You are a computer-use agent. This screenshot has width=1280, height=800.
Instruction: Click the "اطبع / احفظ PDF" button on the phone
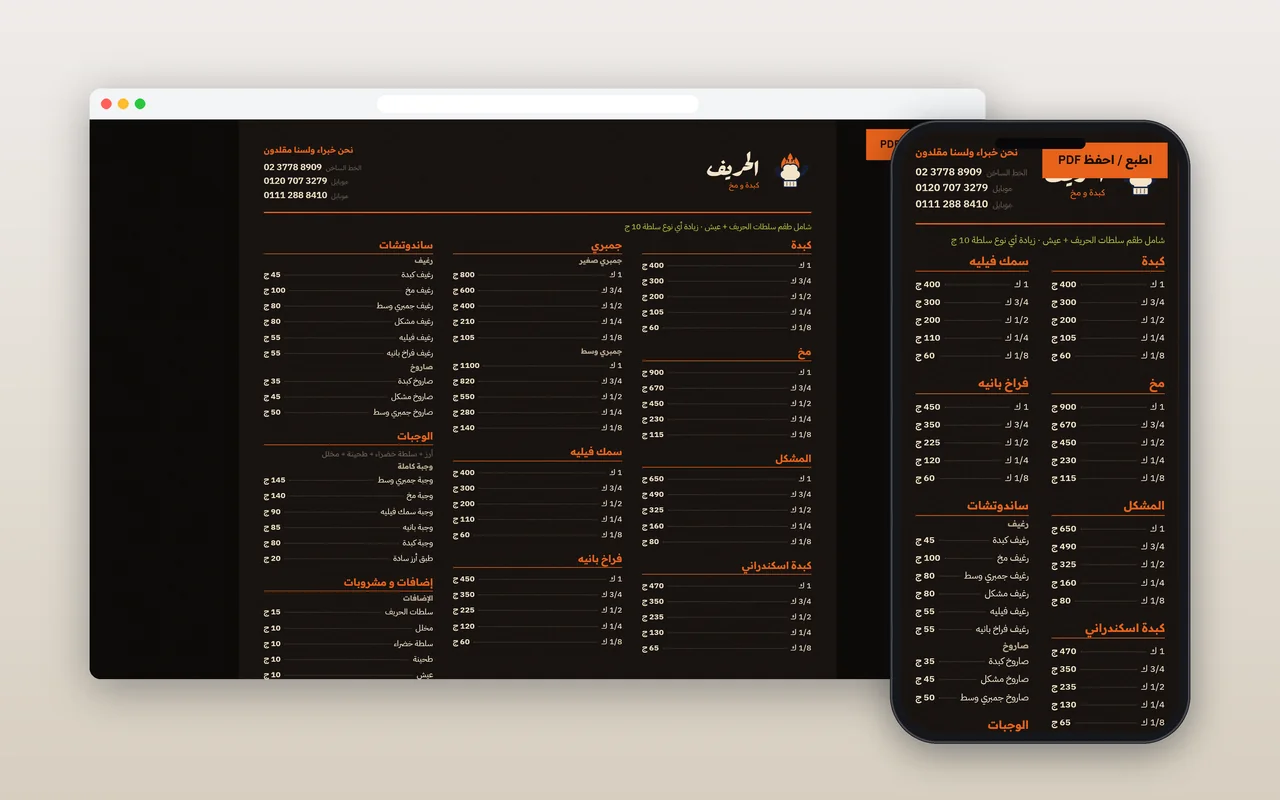[1104, 160]
